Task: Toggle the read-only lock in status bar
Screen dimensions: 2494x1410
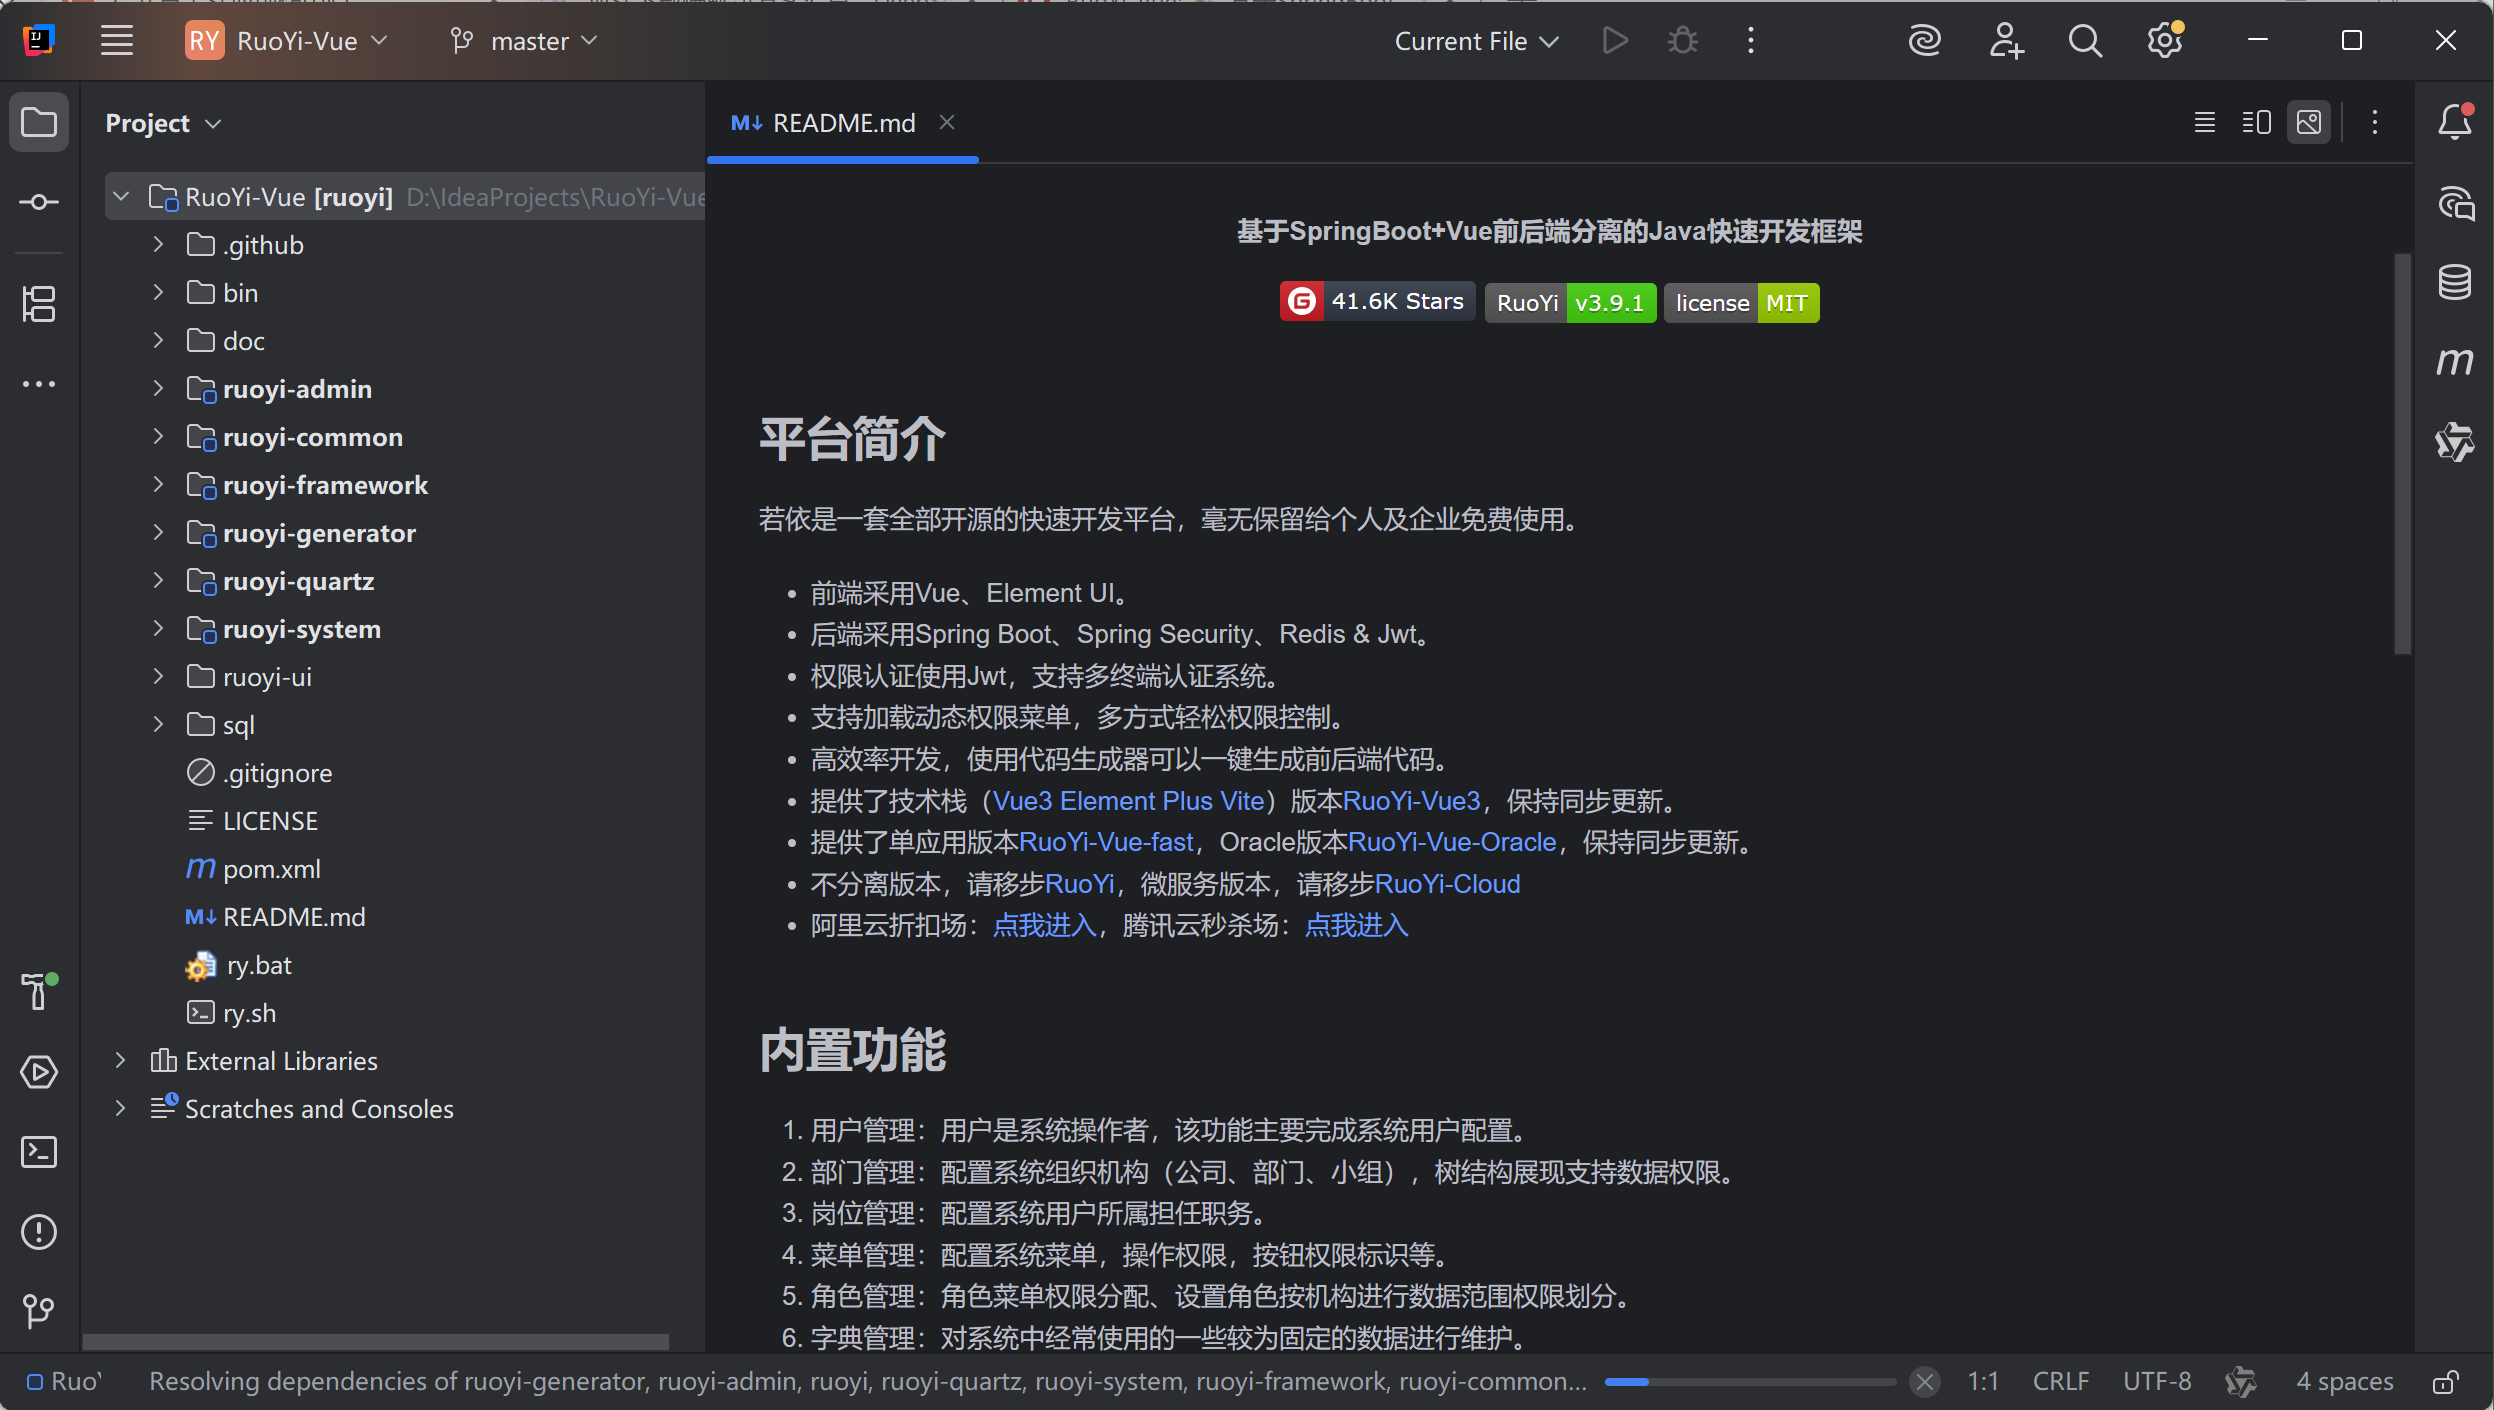Action: point(2446,1382)
